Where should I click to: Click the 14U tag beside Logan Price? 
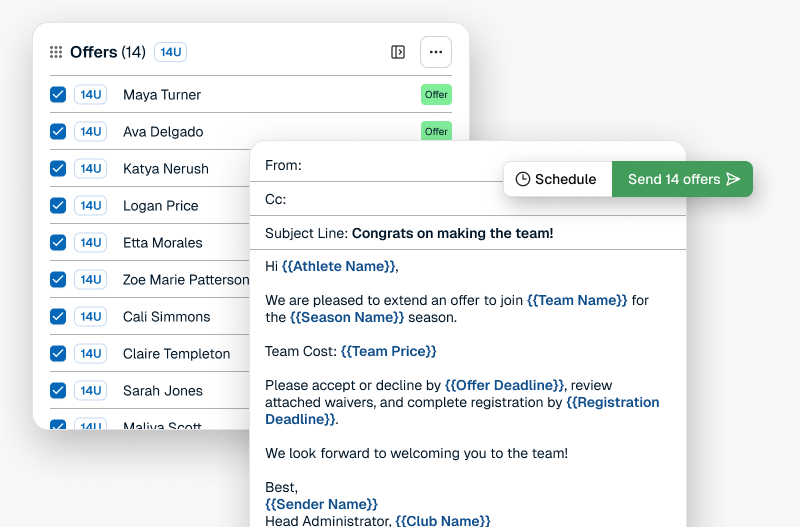click(x=91, y=206)
